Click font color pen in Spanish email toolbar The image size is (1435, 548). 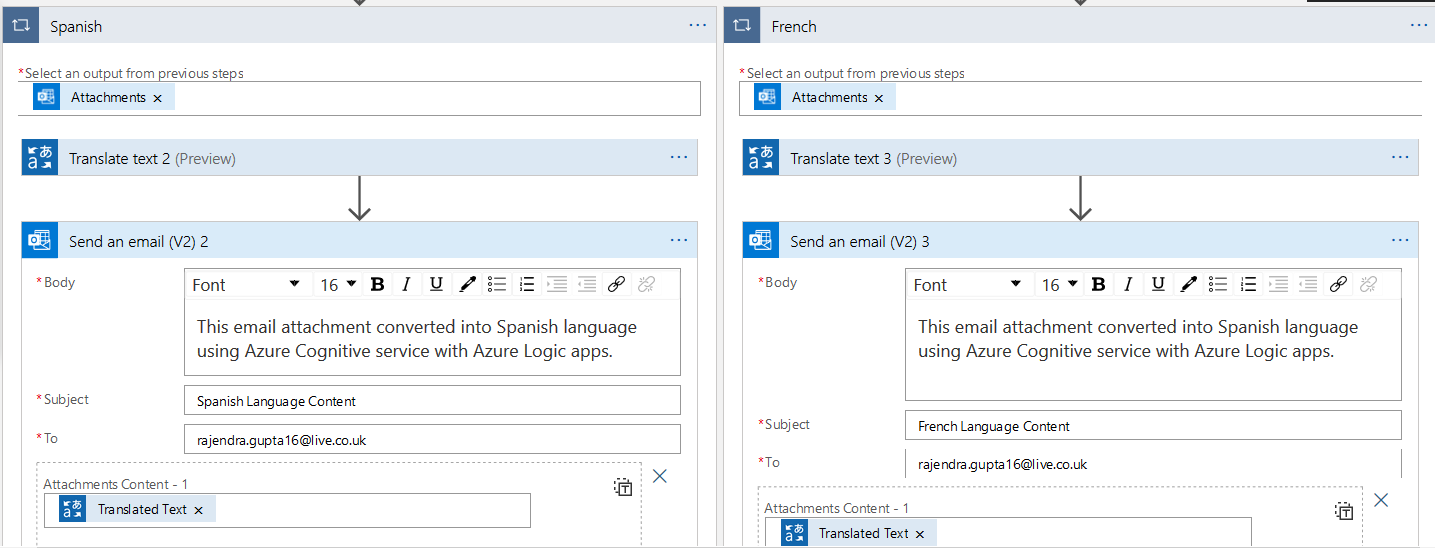(x=467, y=285)
